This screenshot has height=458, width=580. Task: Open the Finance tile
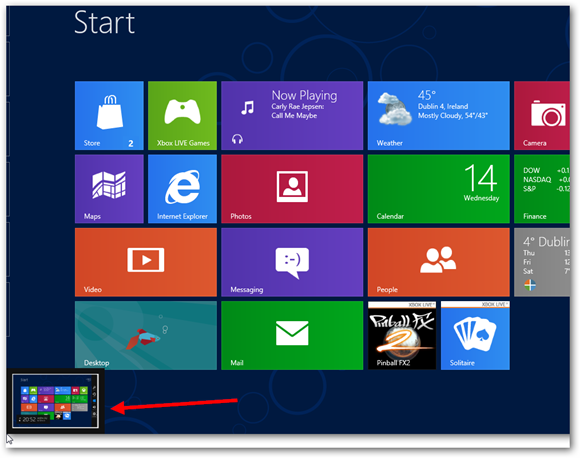pyautogui.click(x=542, y=189)
